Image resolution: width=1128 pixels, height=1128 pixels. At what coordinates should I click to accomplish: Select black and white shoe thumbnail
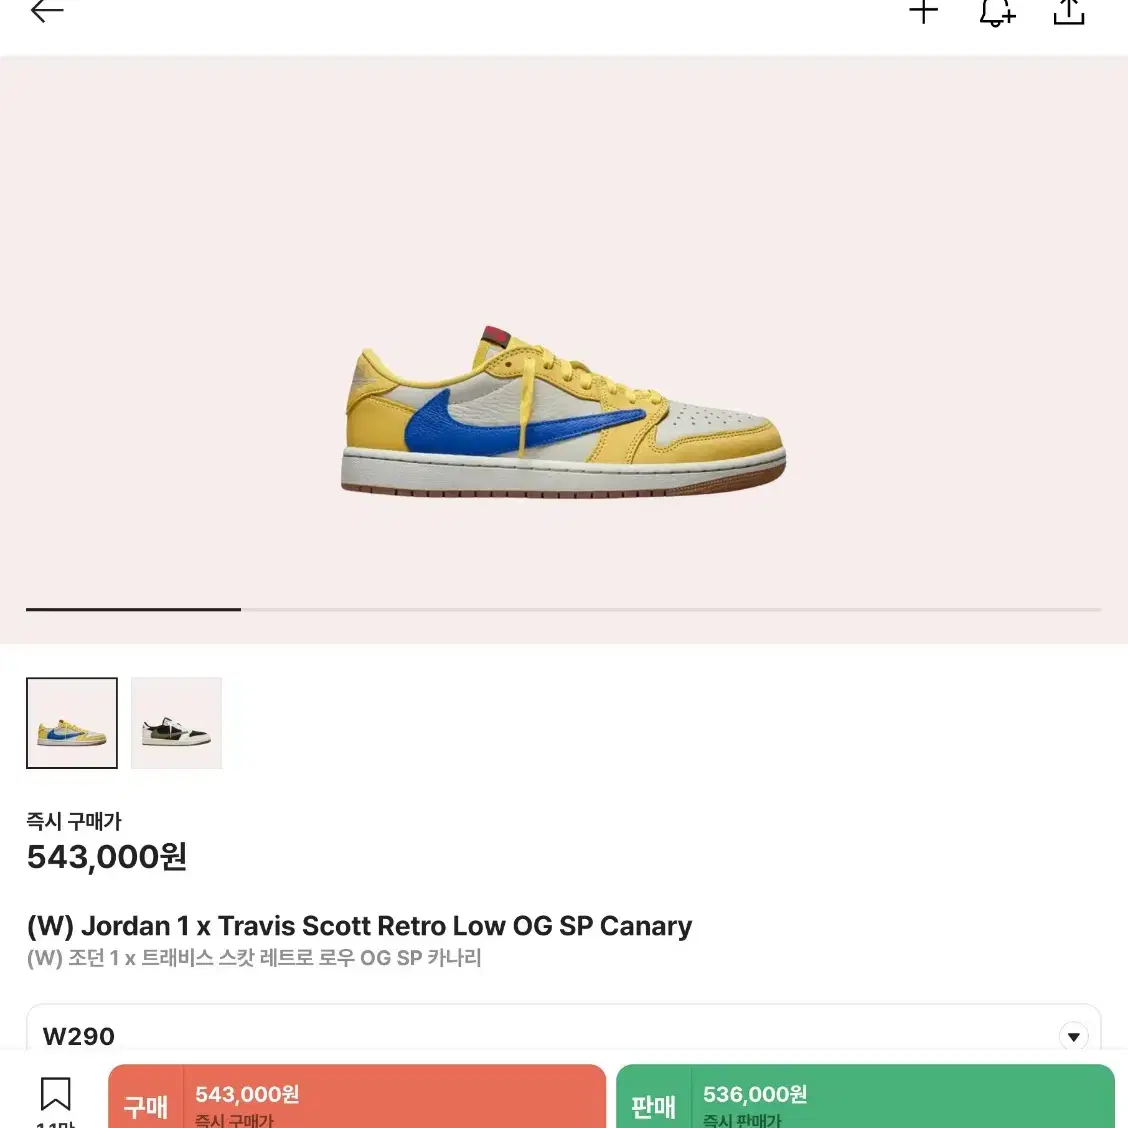coord(176,723)
